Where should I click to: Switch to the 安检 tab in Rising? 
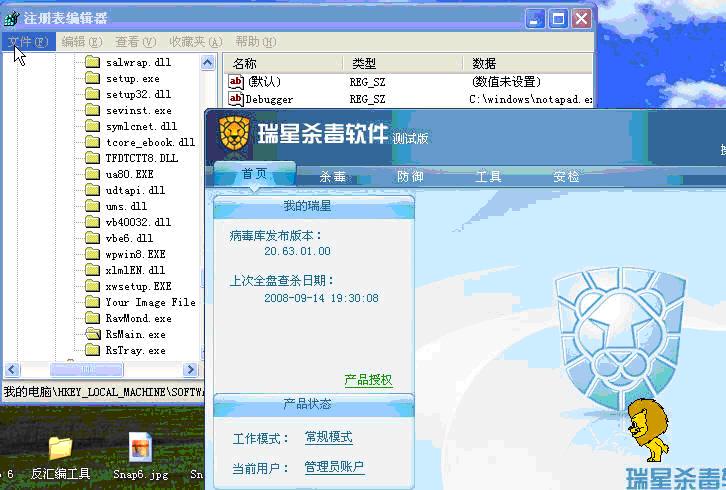pyautogui.click(x=566, y=176)
